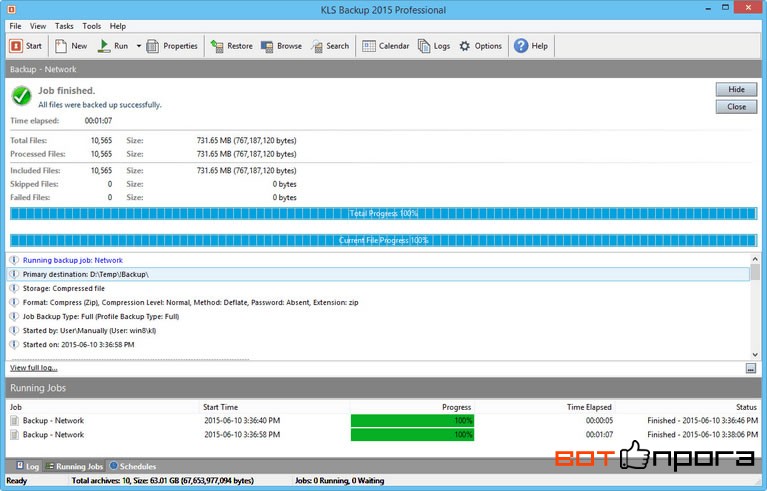Click the Start Time column header
The image size is (767, 491).
pos(276,407)
